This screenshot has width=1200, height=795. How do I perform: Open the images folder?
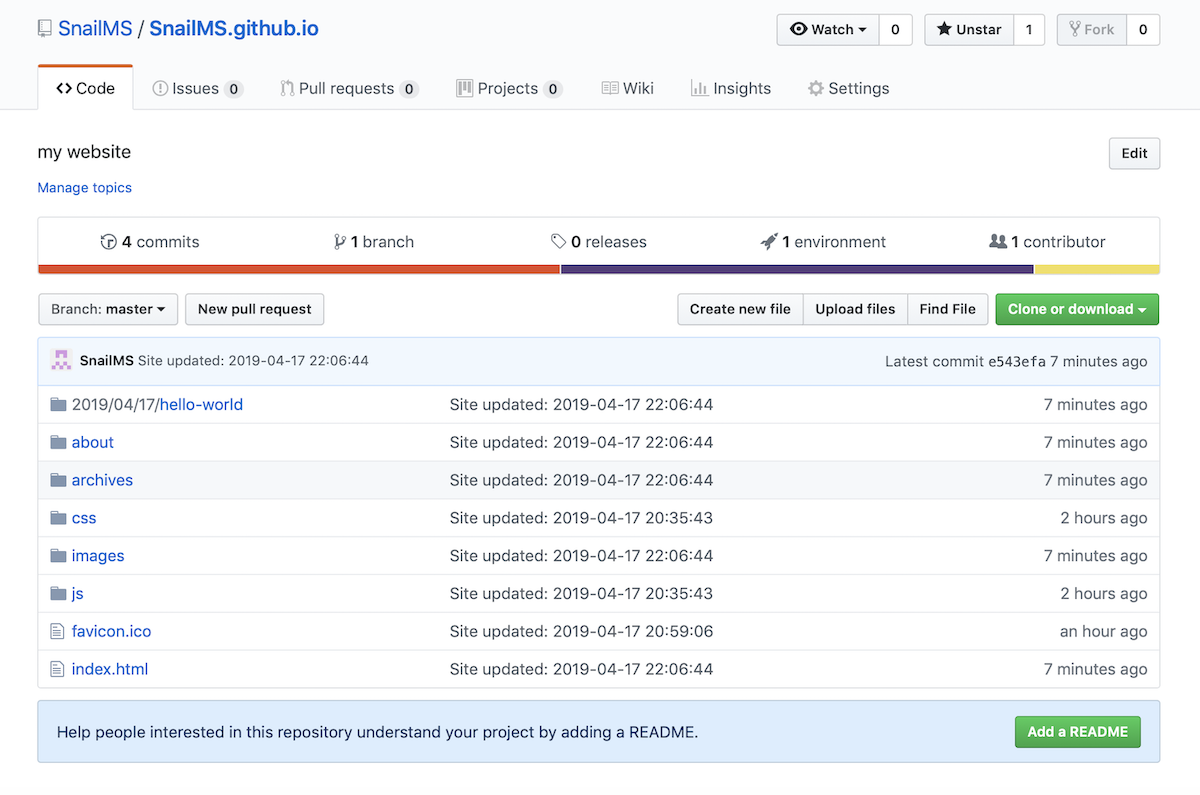[x=98, y=556]
